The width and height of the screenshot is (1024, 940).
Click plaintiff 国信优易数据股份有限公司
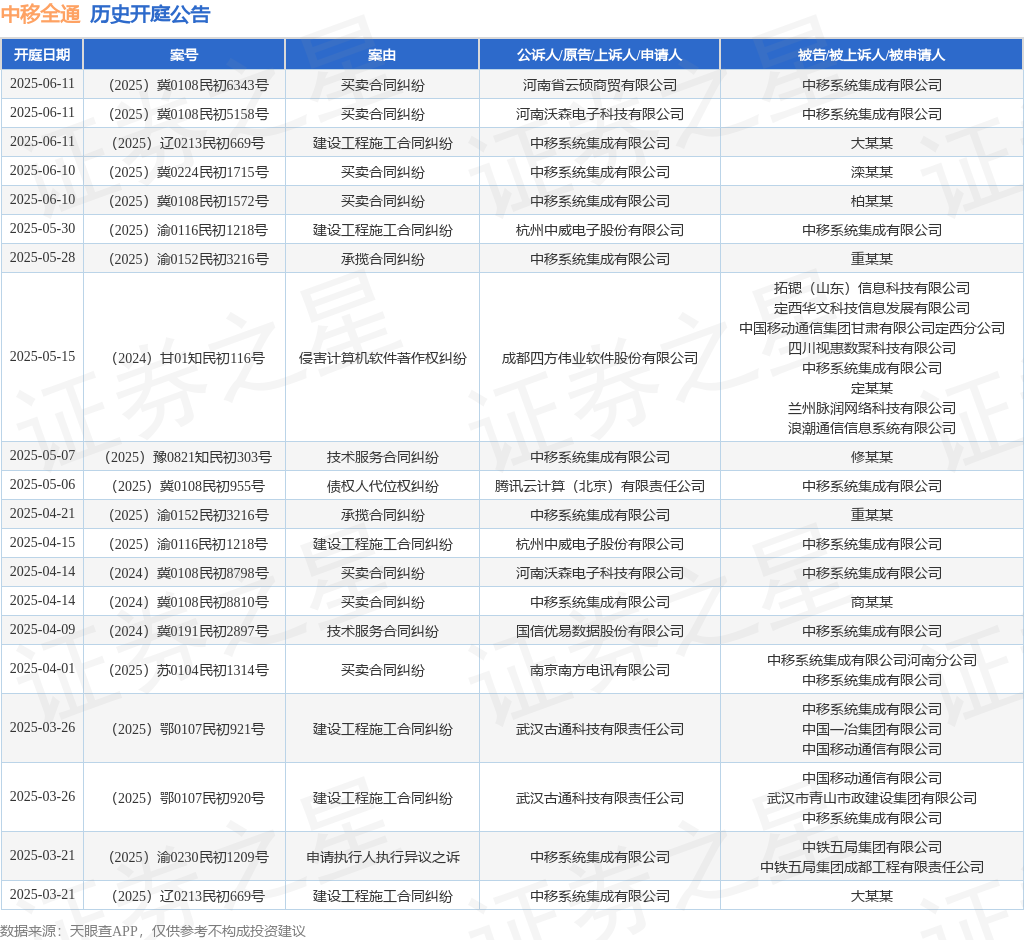[600, 631]
